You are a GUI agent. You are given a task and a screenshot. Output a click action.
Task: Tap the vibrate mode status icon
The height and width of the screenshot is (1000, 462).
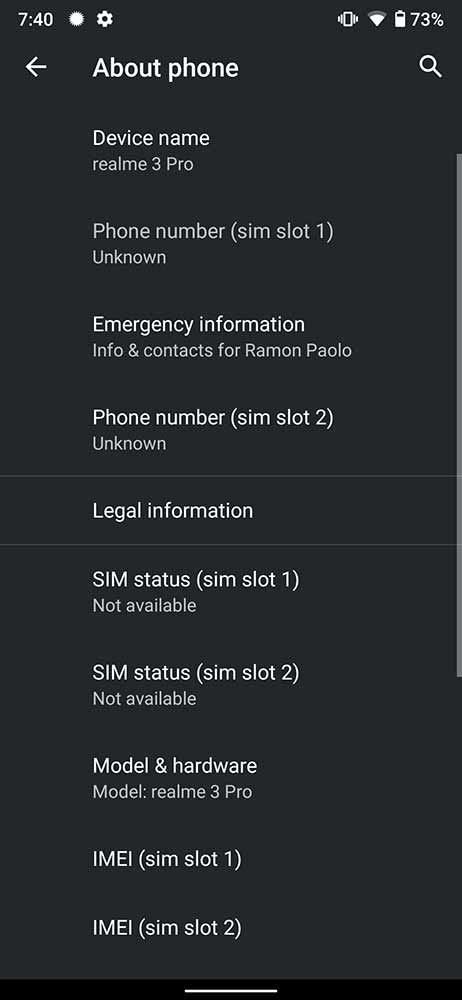click(348, 20)
